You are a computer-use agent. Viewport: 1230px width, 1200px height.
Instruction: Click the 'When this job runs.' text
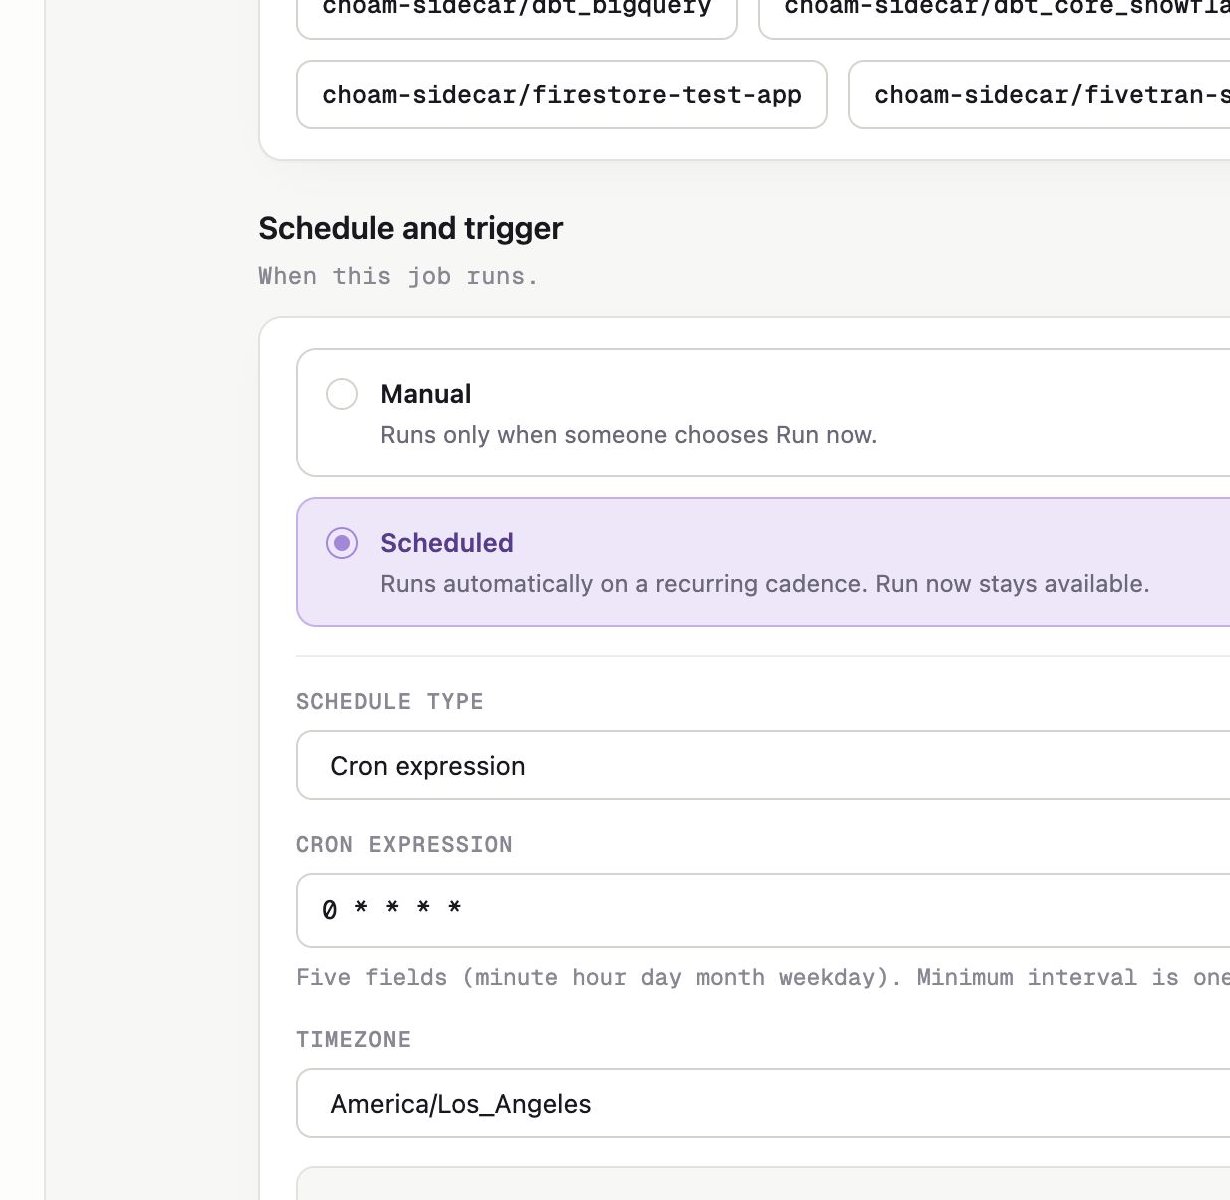(x=398, y=276)
